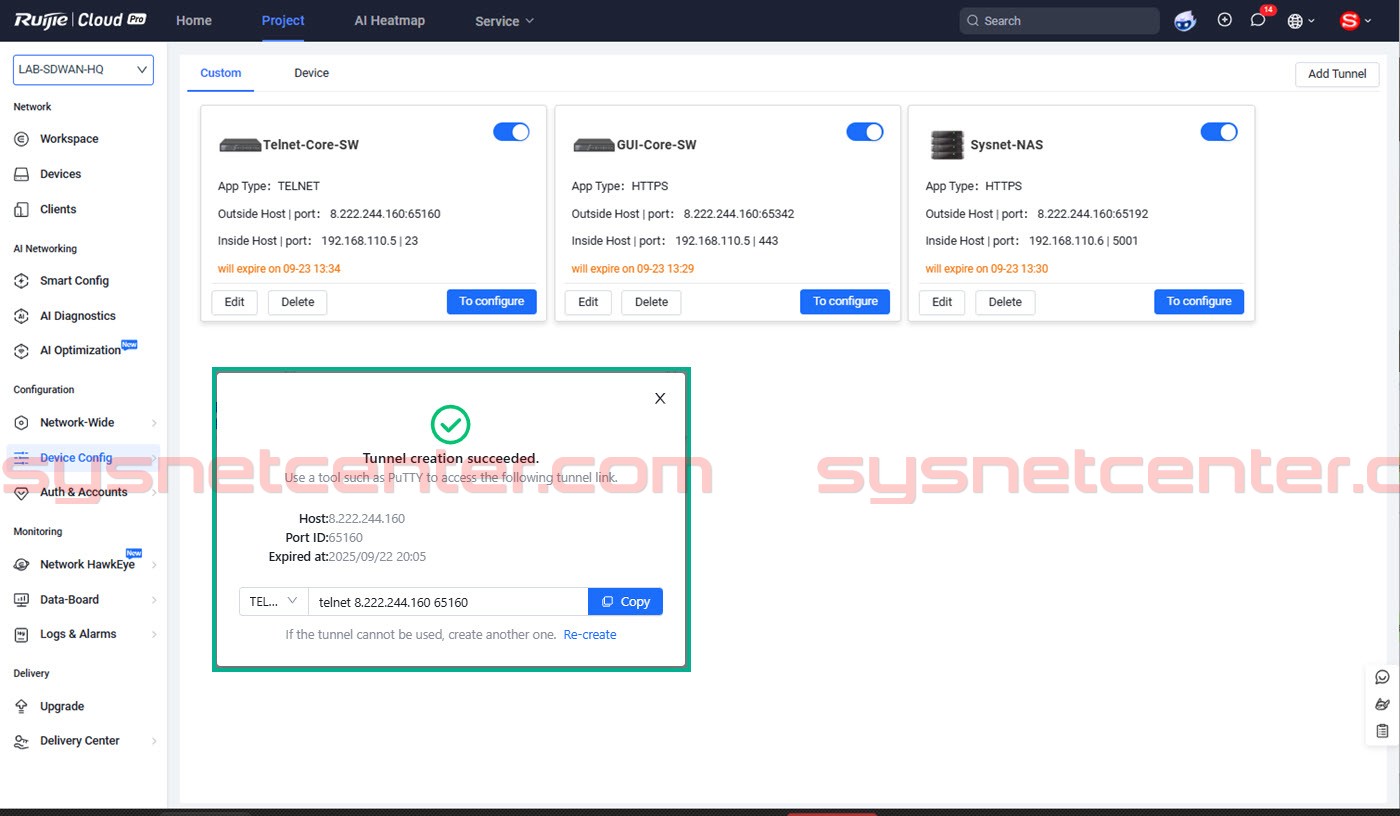Edit the GUI-Core-SW tunnel
Image resolution: width=1400 pixels, height=816 pixels.
[x=588, y=302]
